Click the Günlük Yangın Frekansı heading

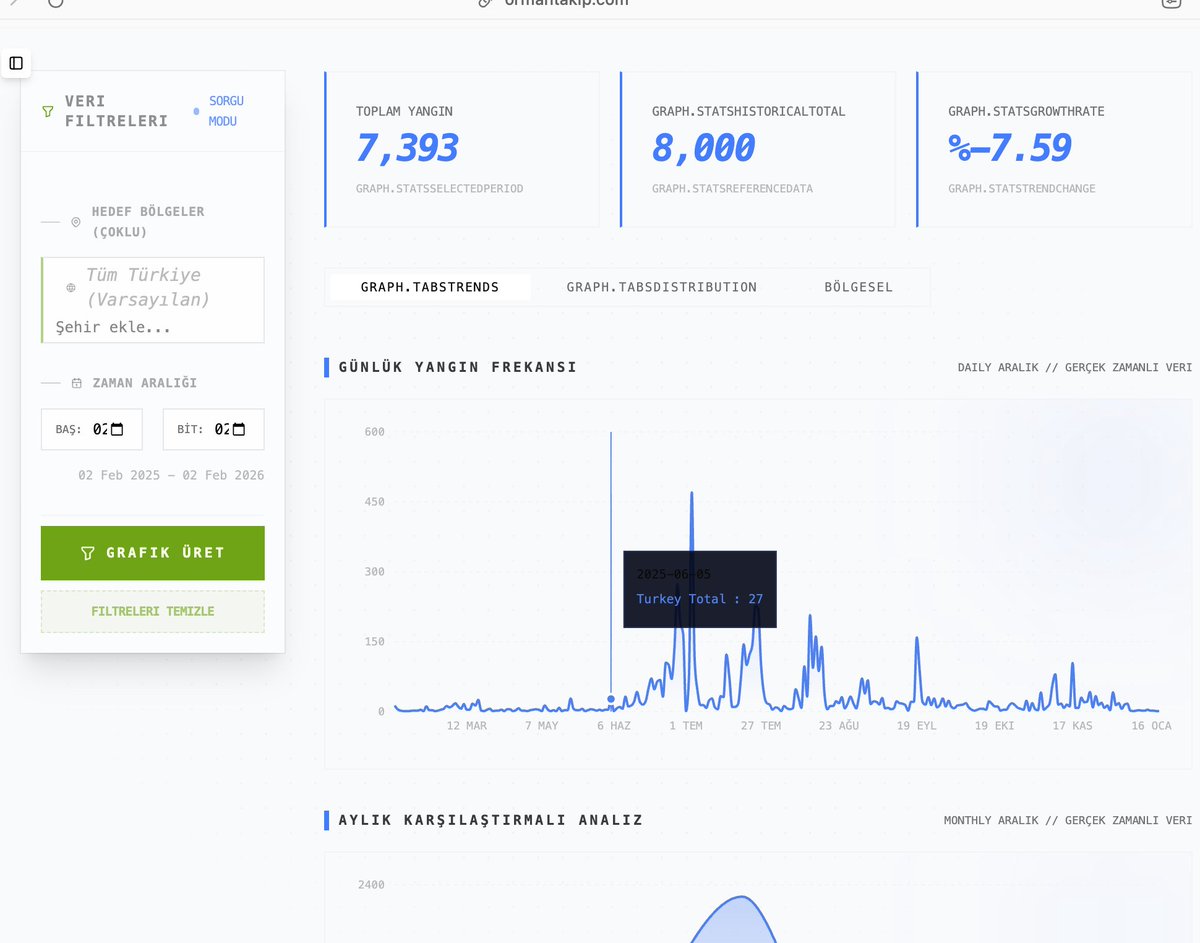[x=458, y=367]
